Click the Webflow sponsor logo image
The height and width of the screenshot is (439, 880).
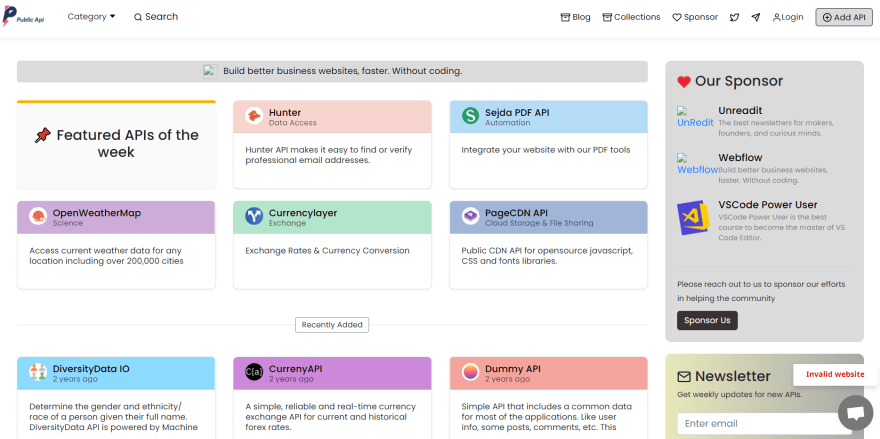697,164
